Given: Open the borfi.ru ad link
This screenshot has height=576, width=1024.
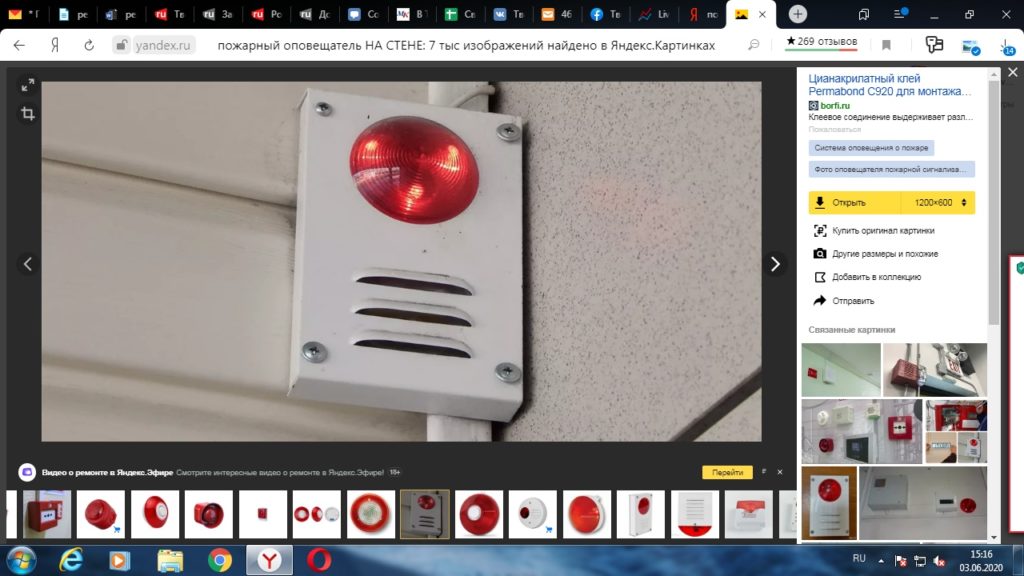Looking at the screenshot, I should [835, 105].
